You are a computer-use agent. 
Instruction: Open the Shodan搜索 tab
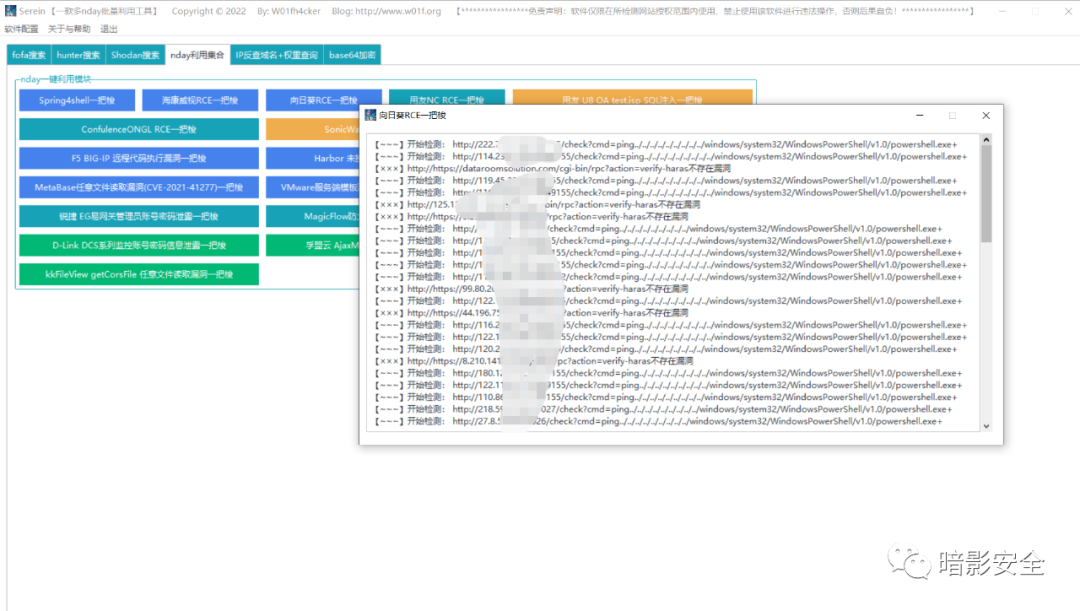click(135, 55)
